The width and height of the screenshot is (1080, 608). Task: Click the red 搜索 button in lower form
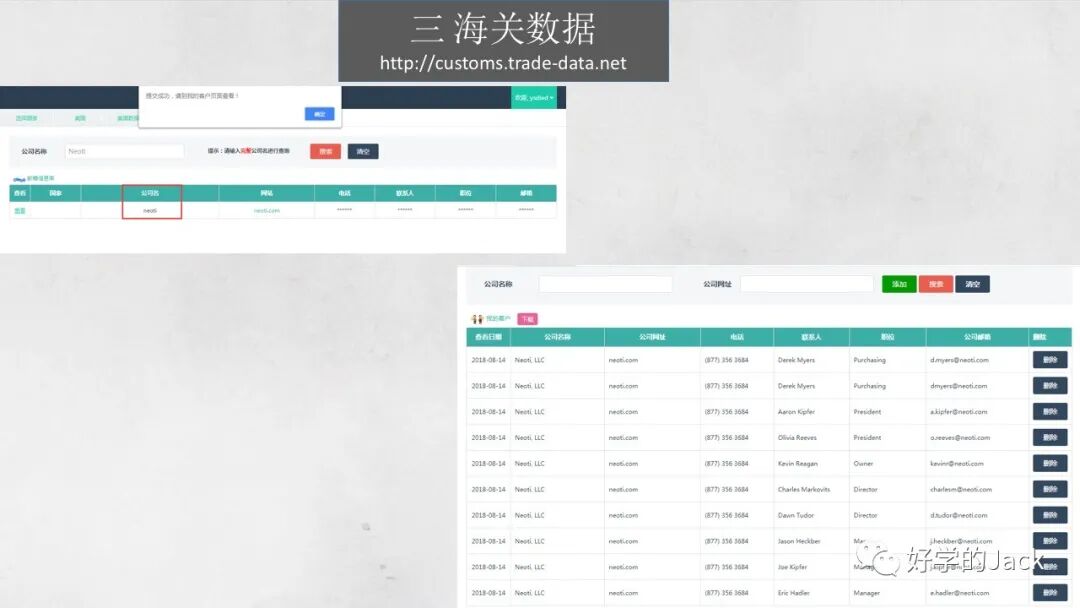pyautogui.click(x=936, y=284)
